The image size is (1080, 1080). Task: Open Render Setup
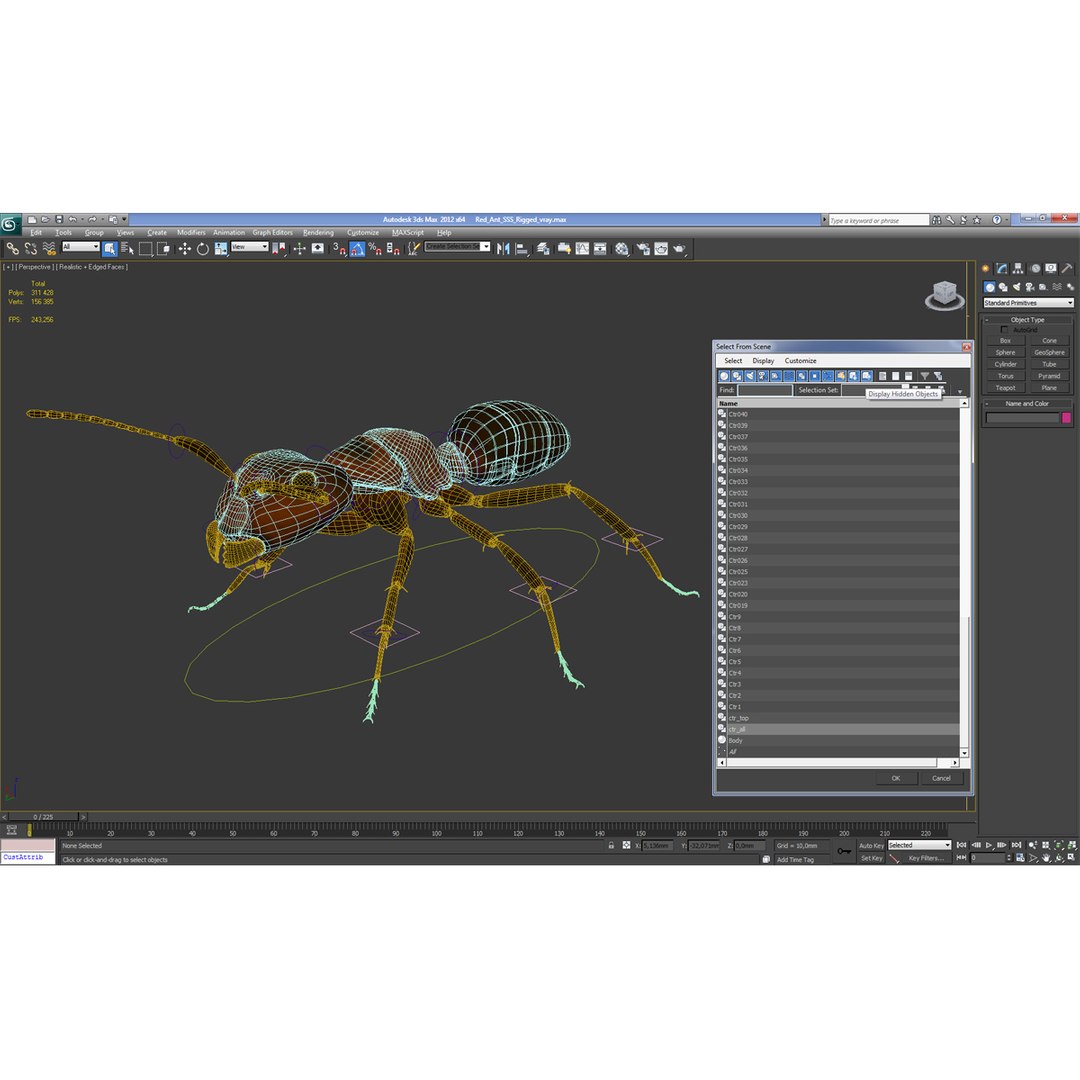(x=643, y=249)
